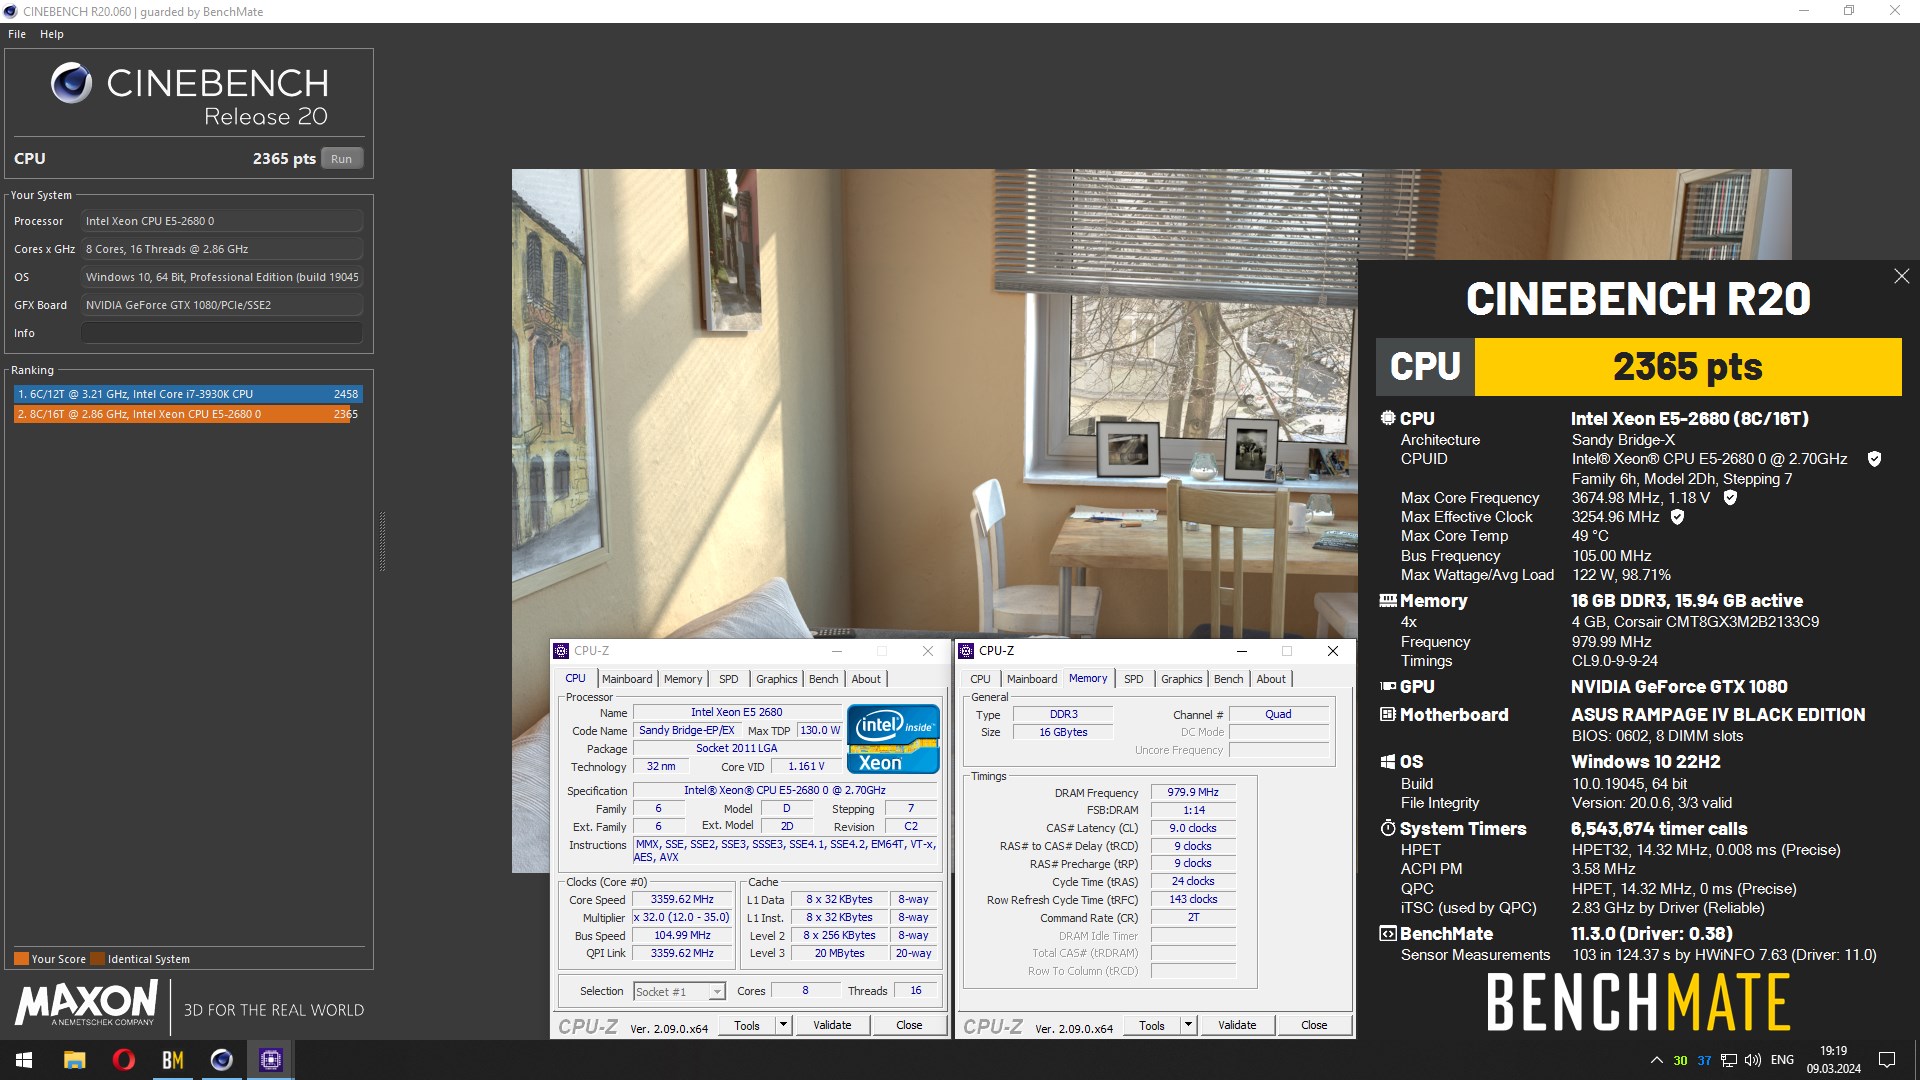Click the Memory module icon in BenchMate panel
The image size is (1920, 1080).
(1388, 601)
